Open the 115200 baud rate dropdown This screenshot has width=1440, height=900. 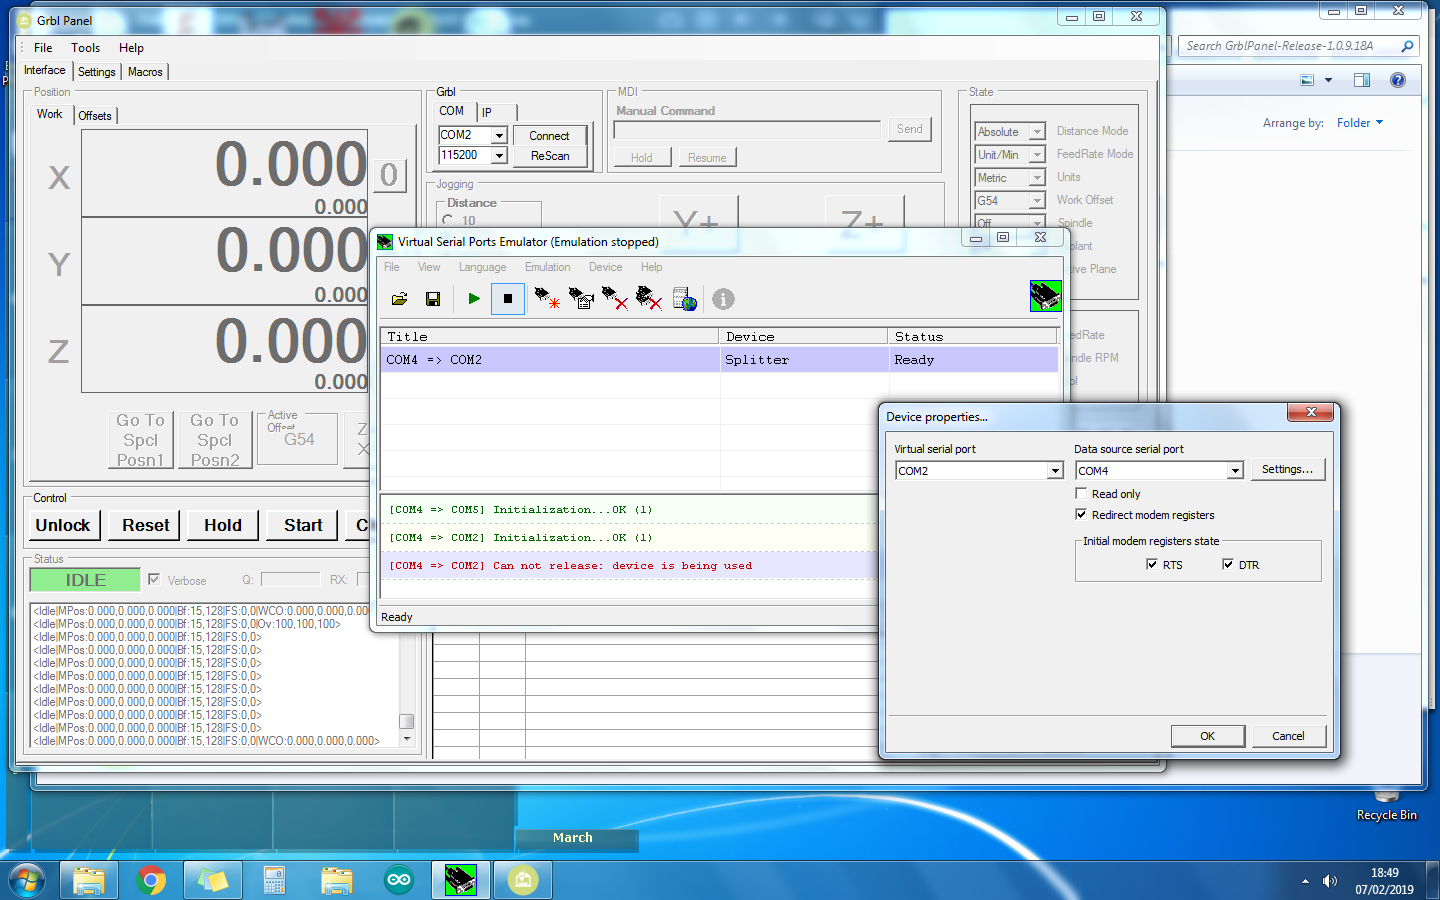[x=499, y=155]
